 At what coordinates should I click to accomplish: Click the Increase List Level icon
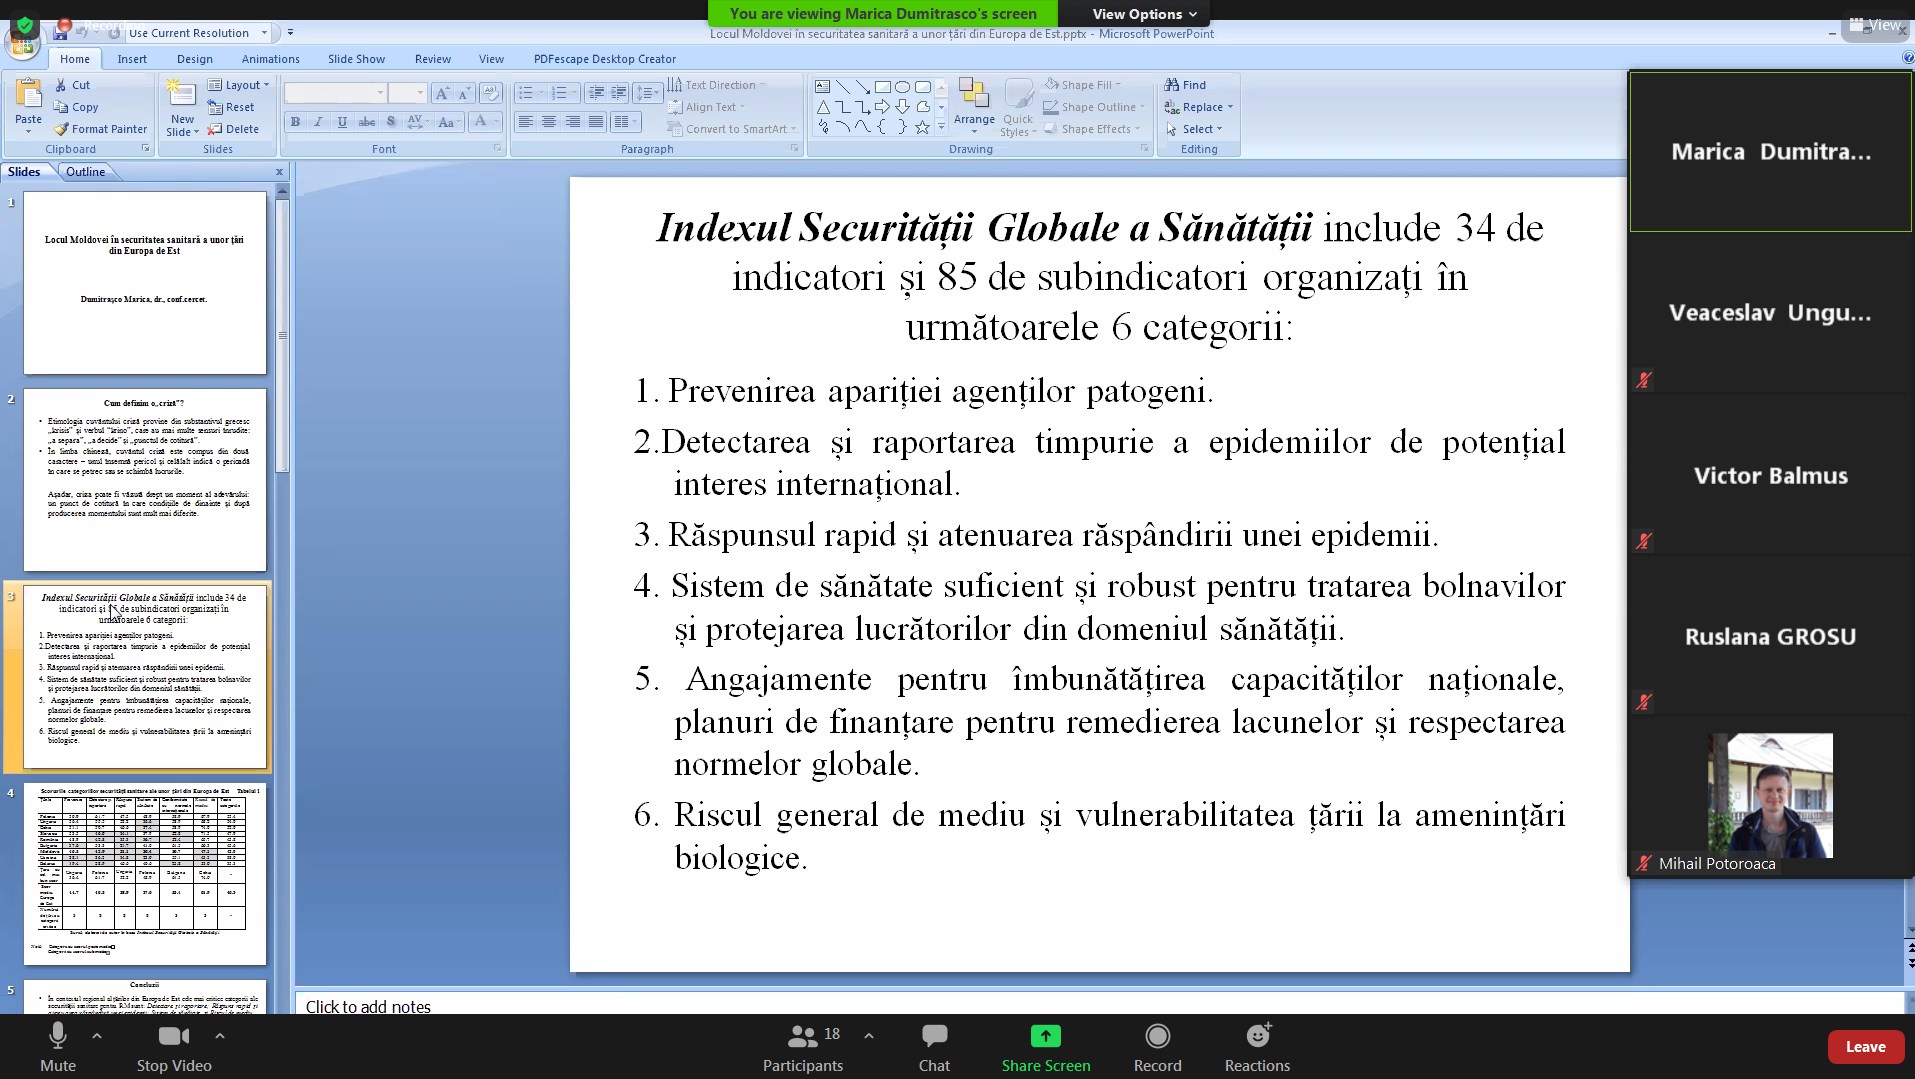click(x=619, y=93)
